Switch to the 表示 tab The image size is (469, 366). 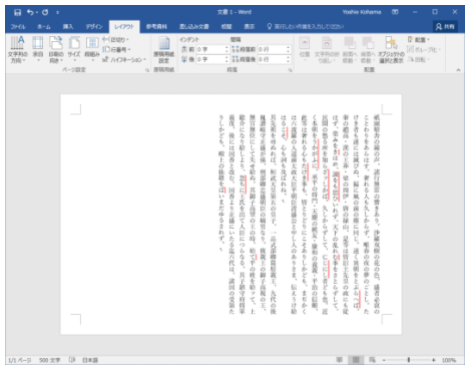[x=249, y=27]
